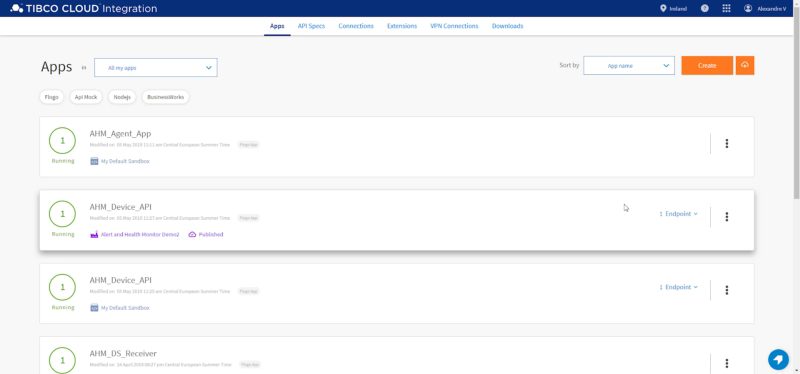
Task: Switch to the Apps tab
Action: [x=277, y=26]
